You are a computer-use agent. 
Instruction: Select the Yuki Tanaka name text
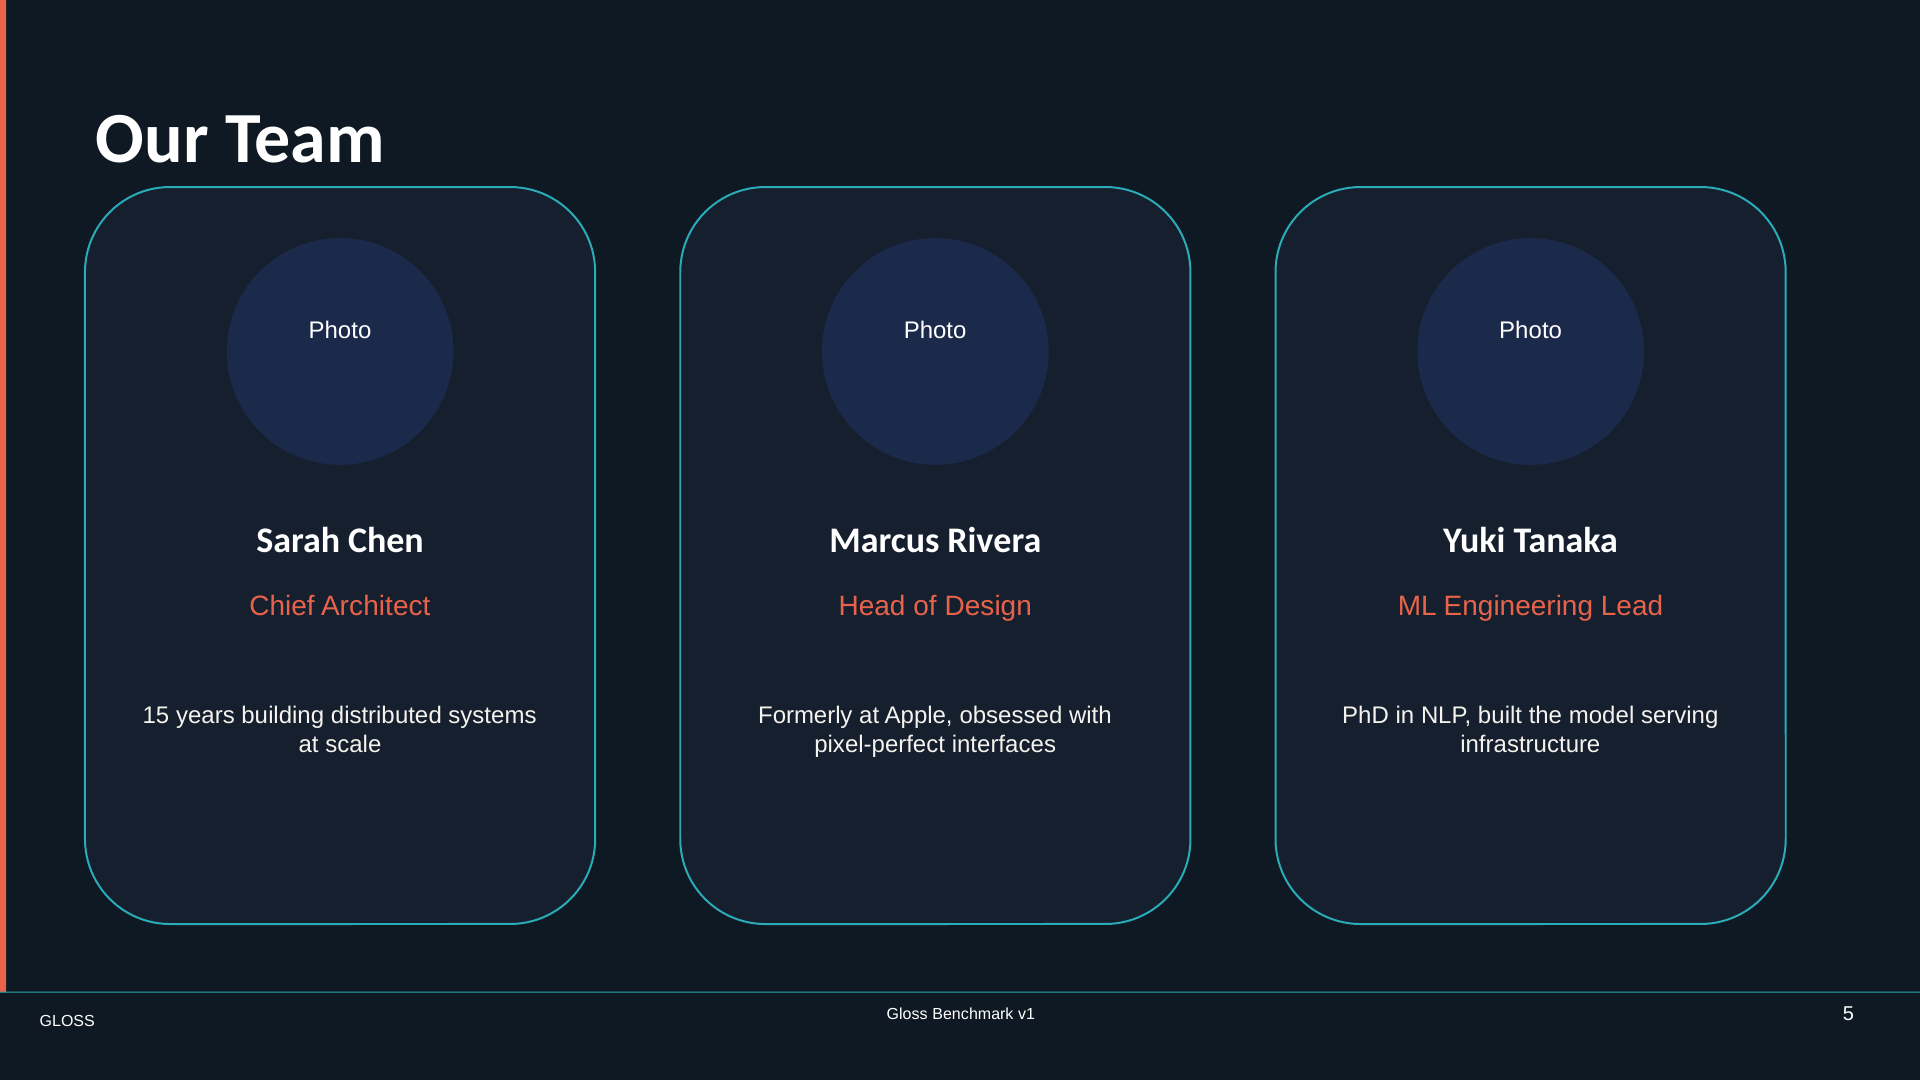coord(1530,540)
